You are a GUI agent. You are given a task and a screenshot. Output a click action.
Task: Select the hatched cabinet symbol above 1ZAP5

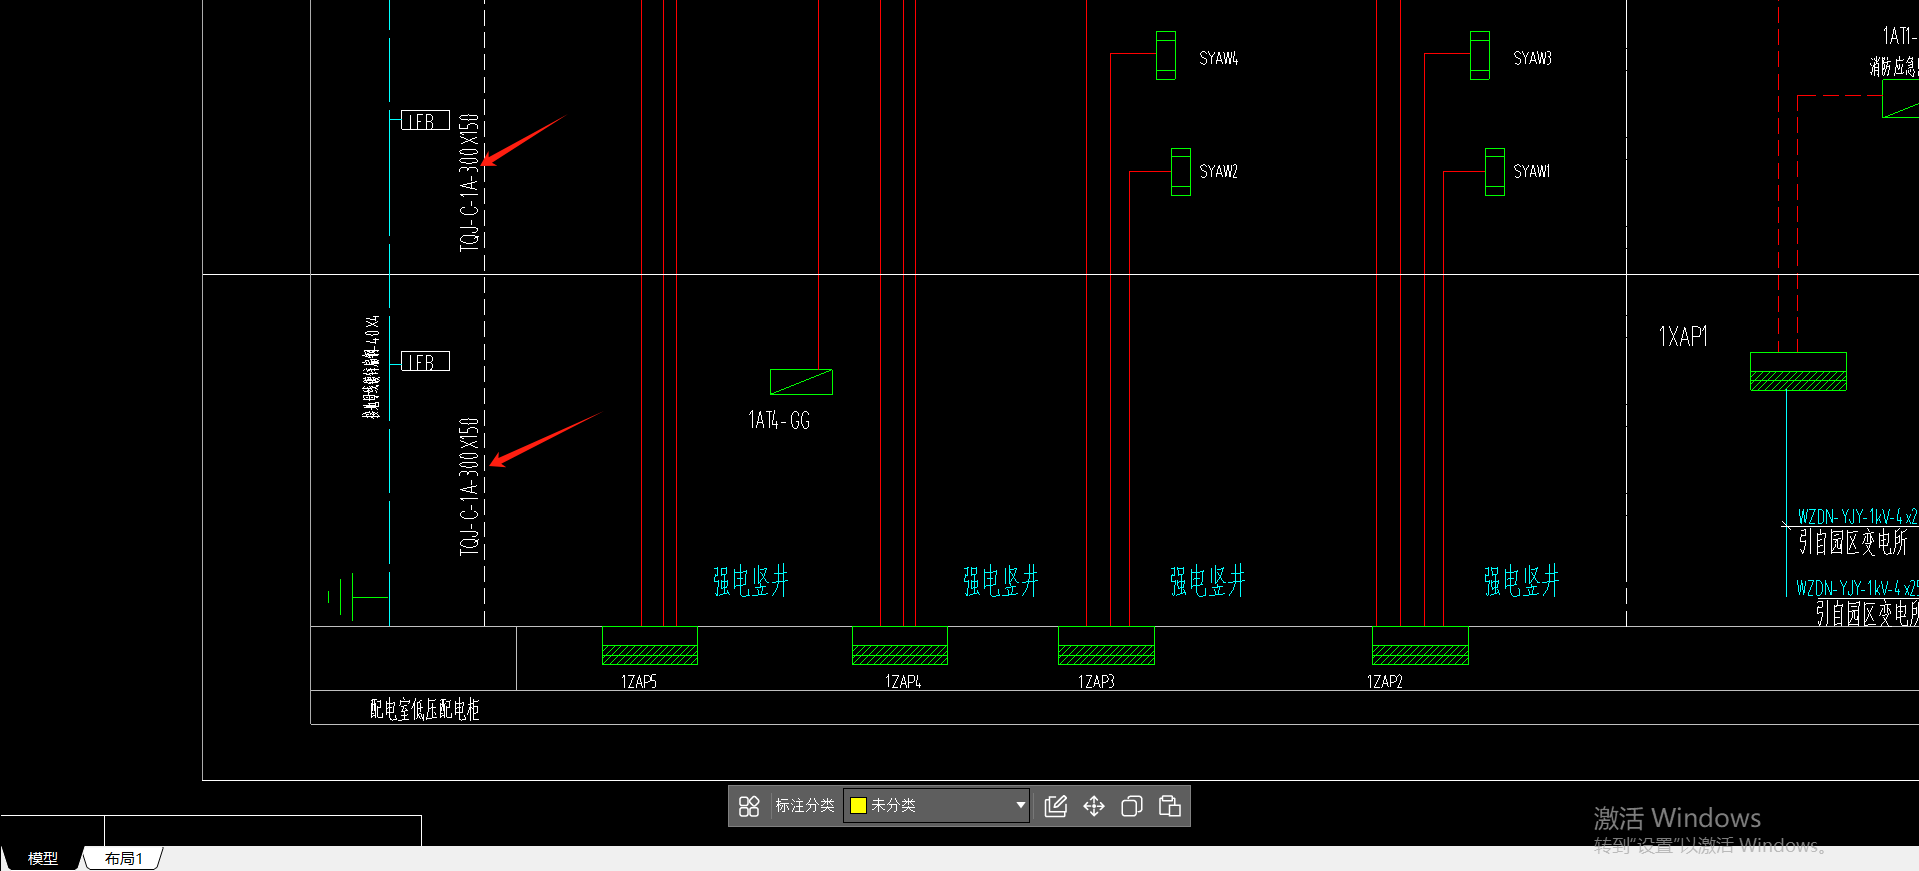point(650,646)
